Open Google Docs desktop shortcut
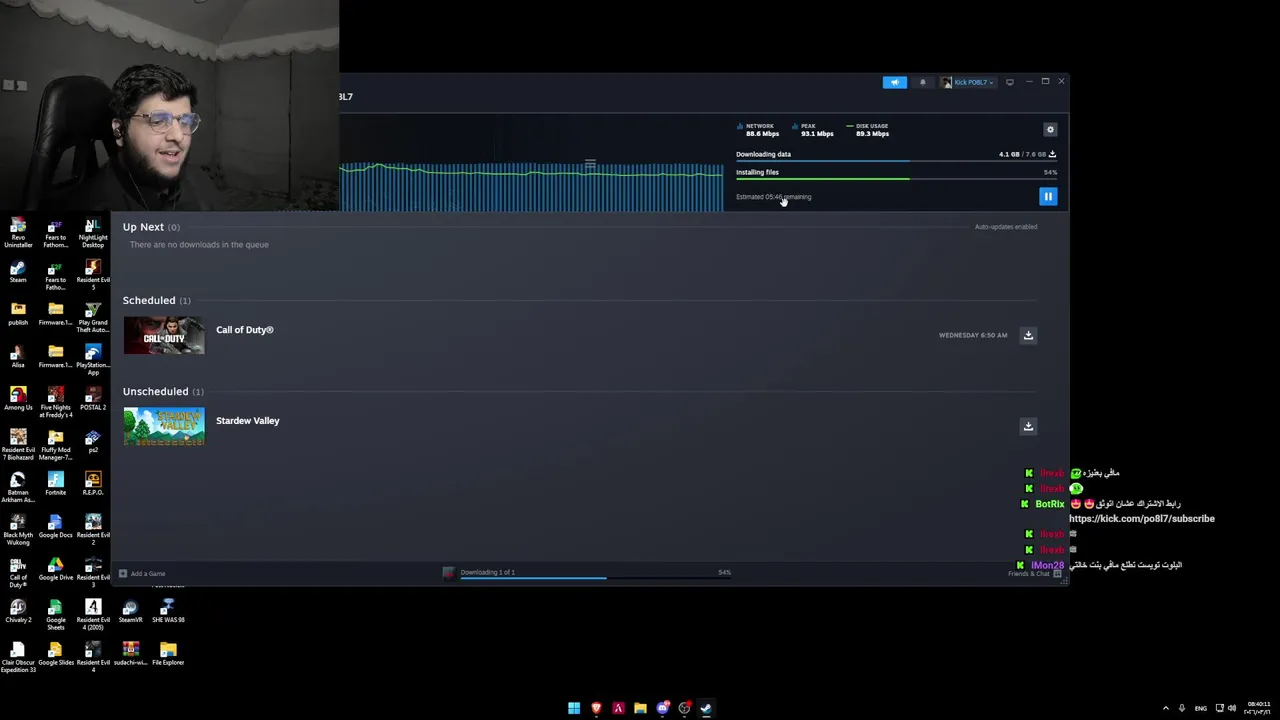 tap(56, 526)
